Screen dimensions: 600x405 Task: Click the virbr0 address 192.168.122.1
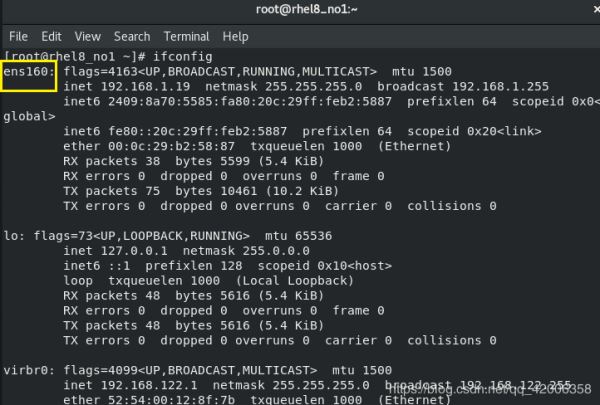[149, 385]
